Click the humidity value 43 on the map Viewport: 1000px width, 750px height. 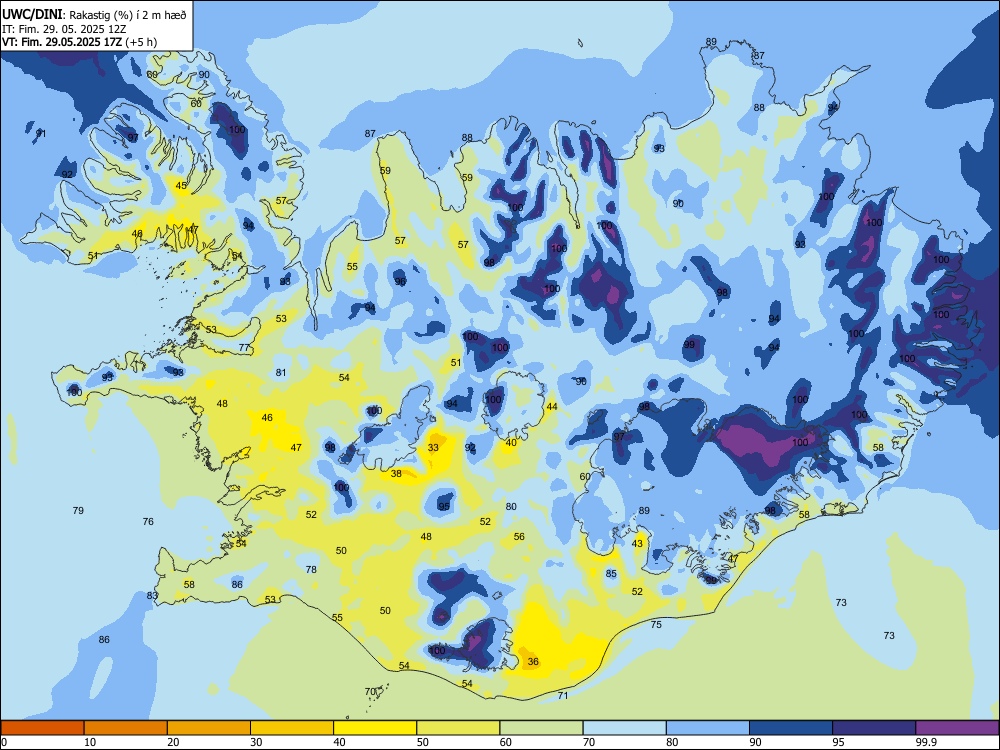point(637,544)
